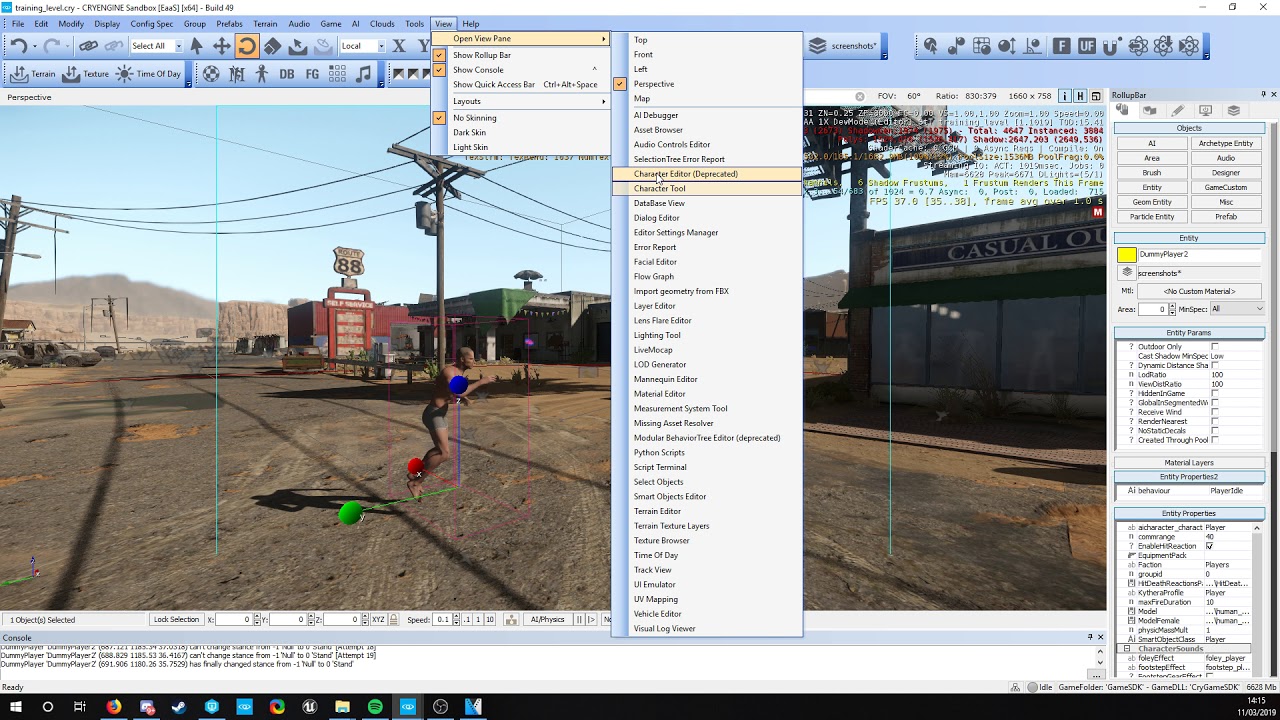The height and width of the screenshot is (720, 1280).
Task: Click the atom with down-arrow physics icon
Action: tap(1163, 46)
